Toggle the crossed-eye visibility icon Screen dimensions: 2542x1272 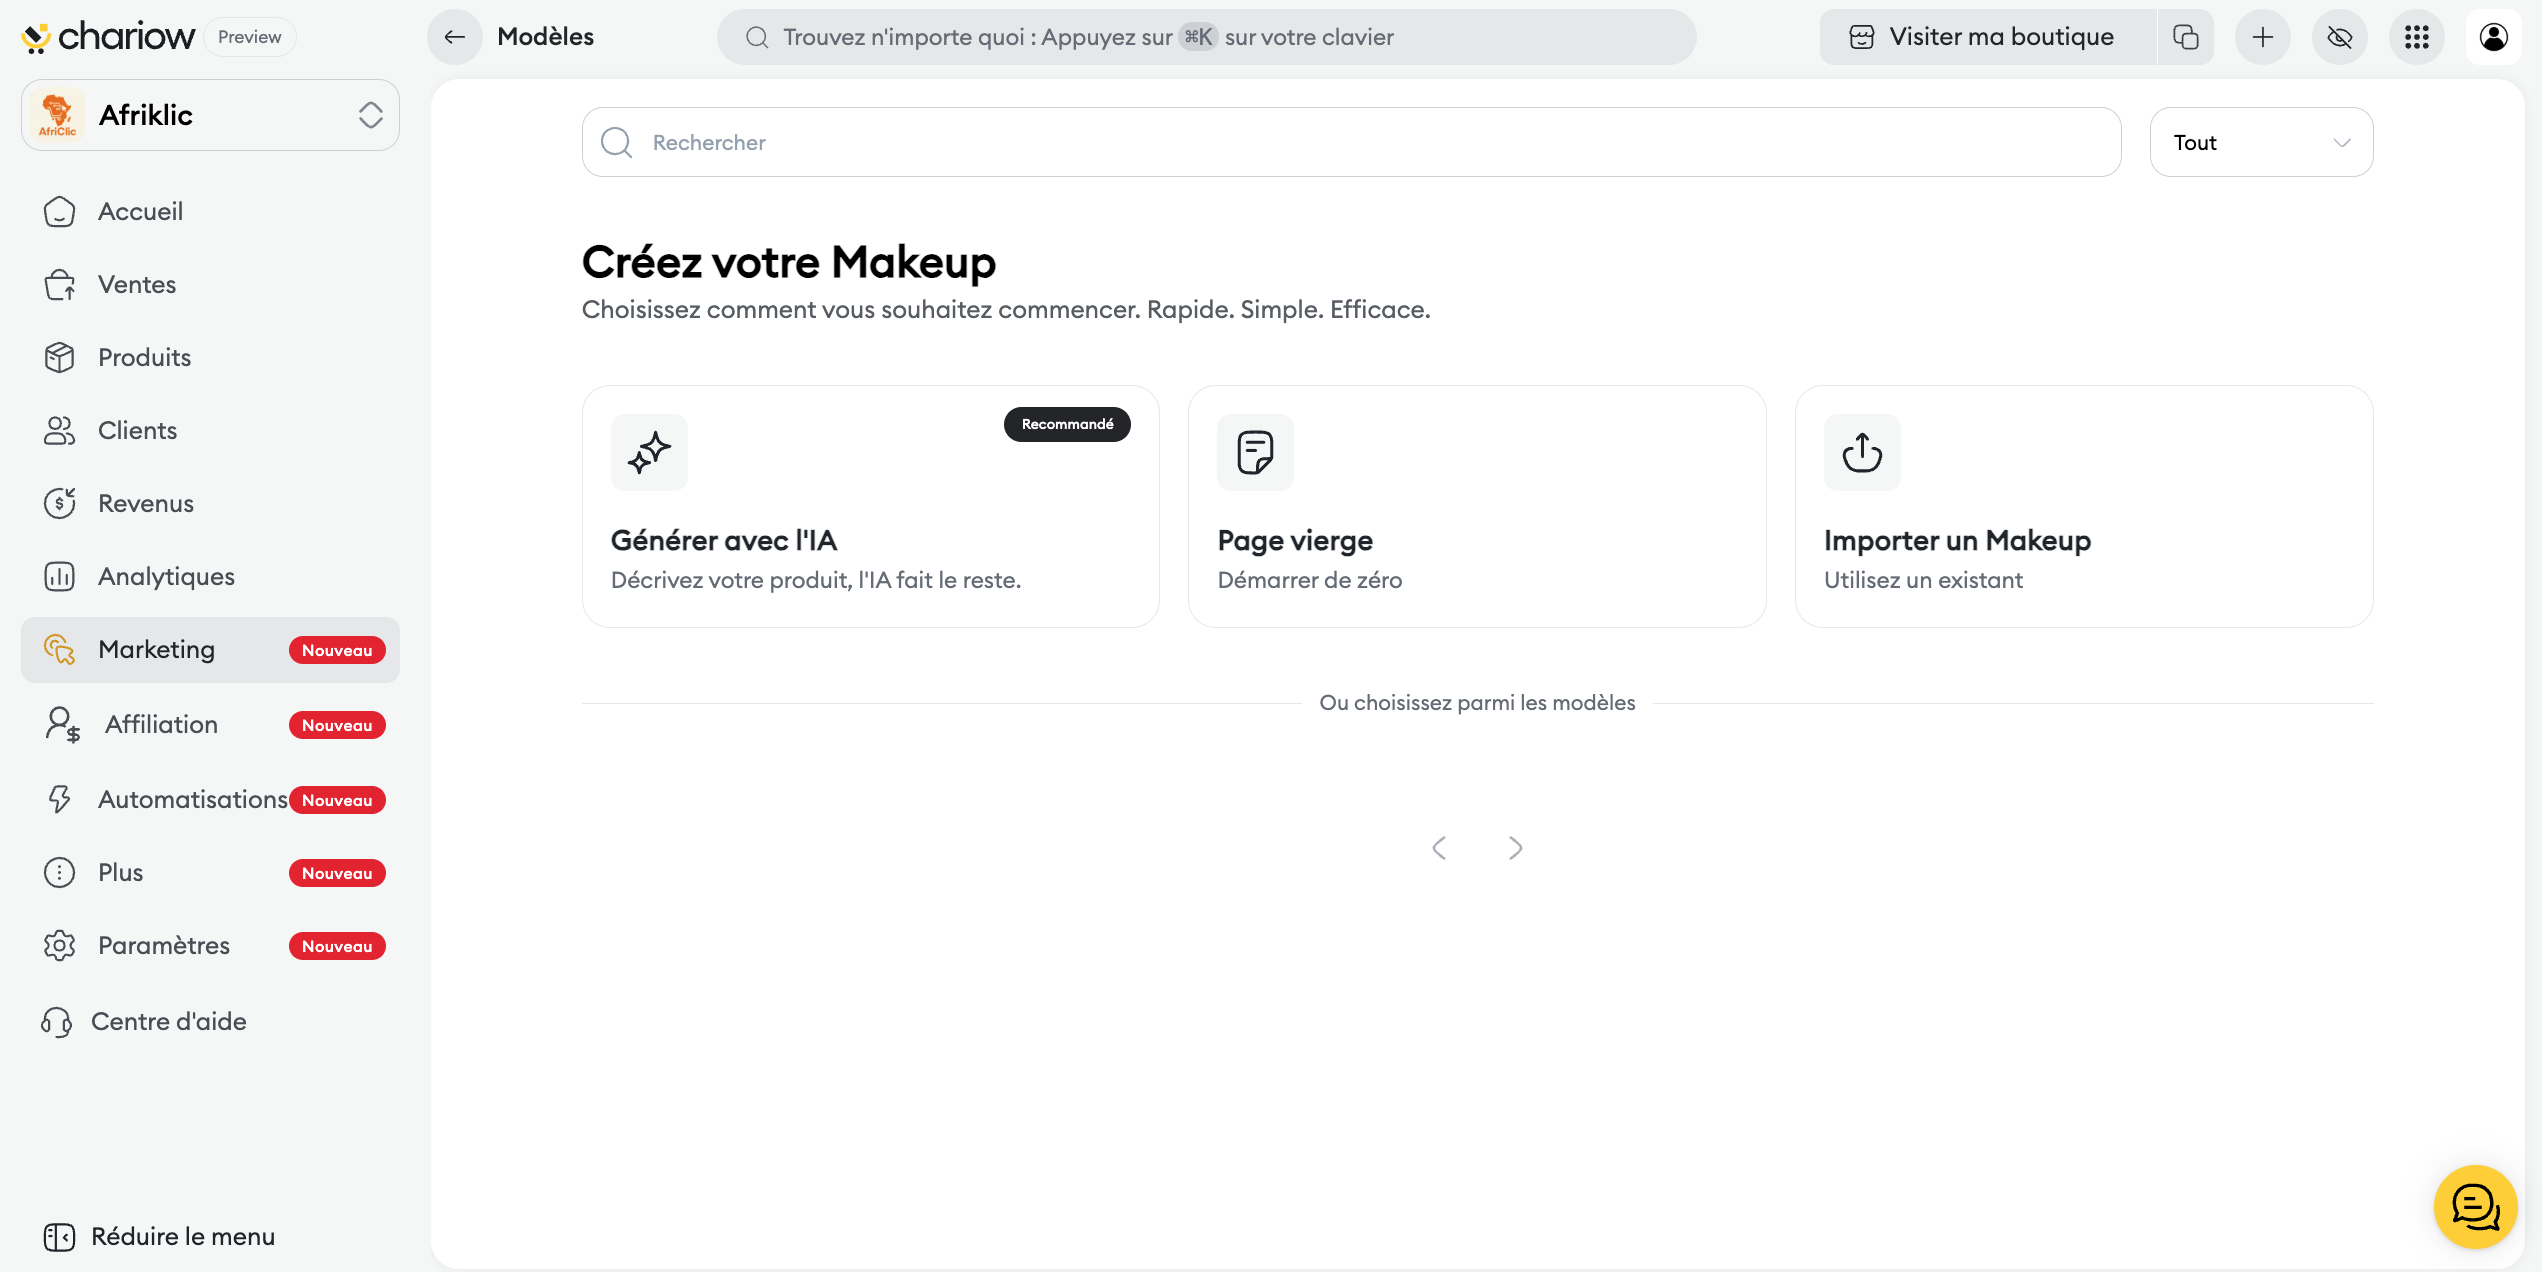[2340, 37]
